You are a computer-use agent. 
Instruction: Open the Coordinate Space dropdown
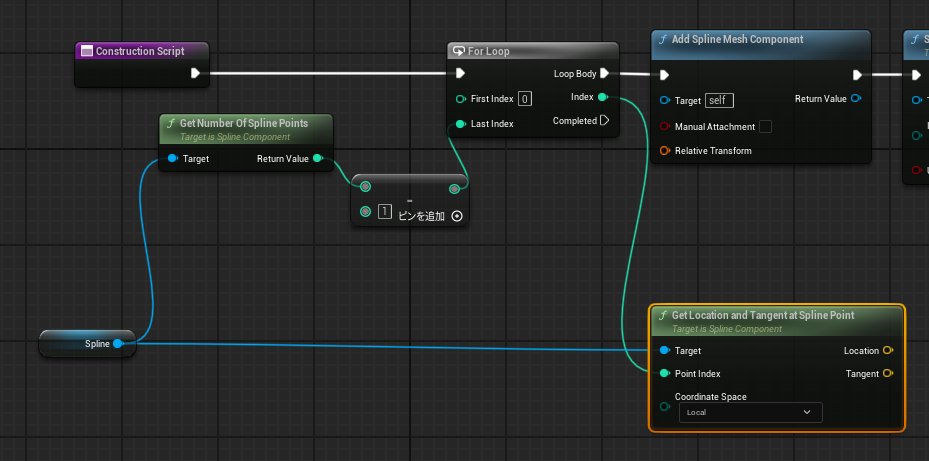point(750,412)
